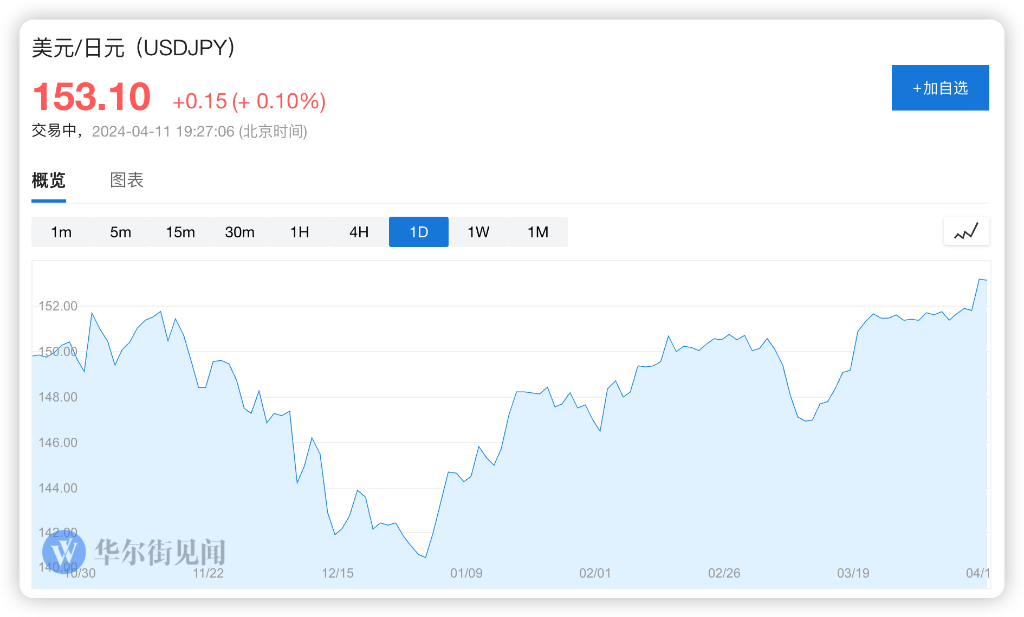
Task: Set chart period to 1H
Action: click(x=299, y=232)
